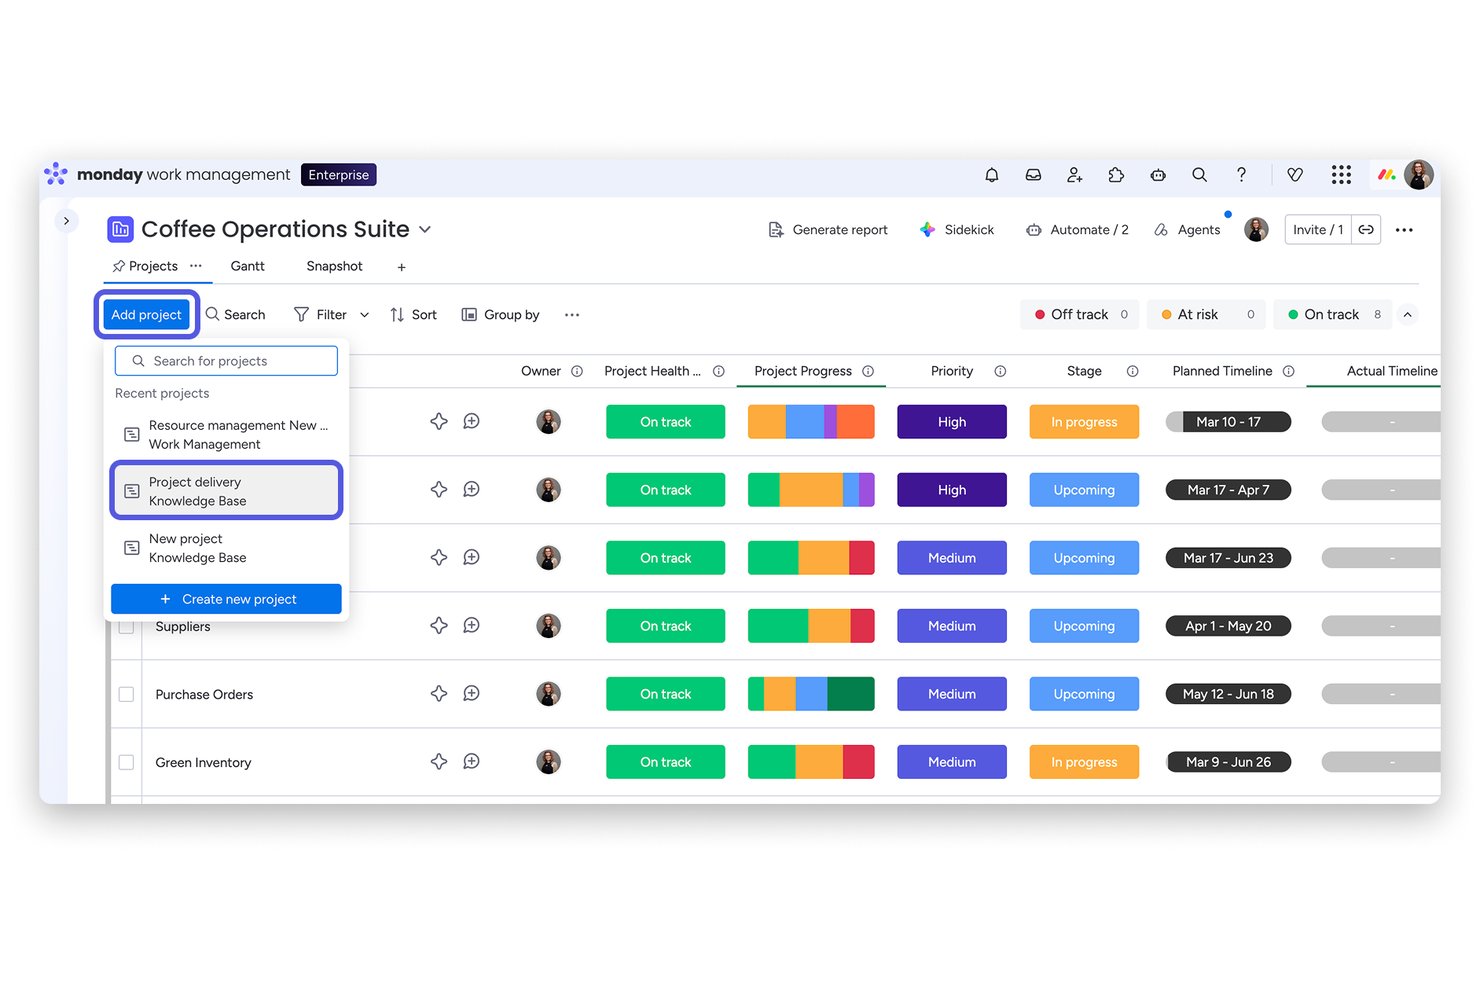Show Planned Timeline column info icon
This screenshot has height=987, width=1480.
click(1289, 371)
